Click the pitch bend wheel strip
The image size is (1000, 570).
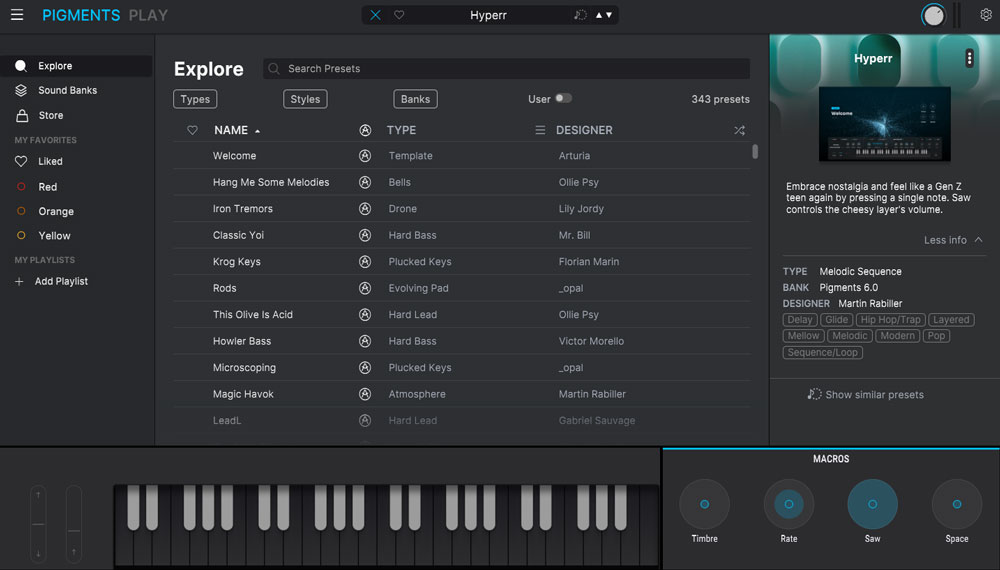tap(38, 524)
